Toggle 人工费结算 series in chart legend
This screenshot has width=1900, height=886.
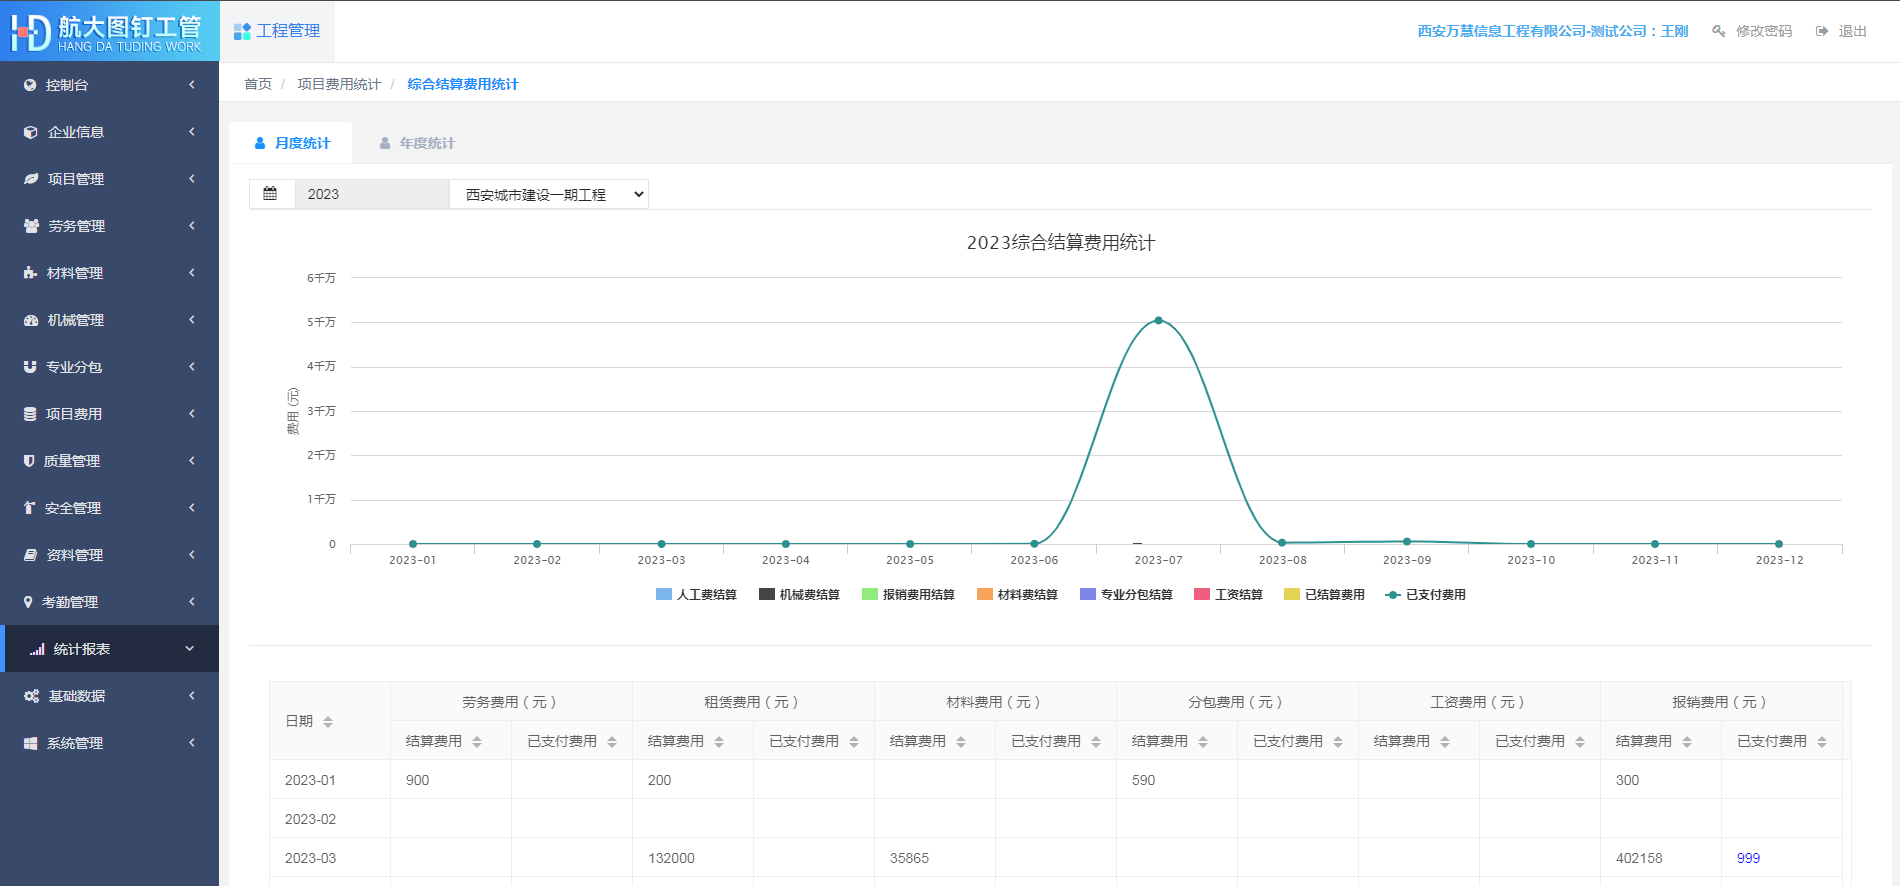pyautogui.click(x=696, y=594)
